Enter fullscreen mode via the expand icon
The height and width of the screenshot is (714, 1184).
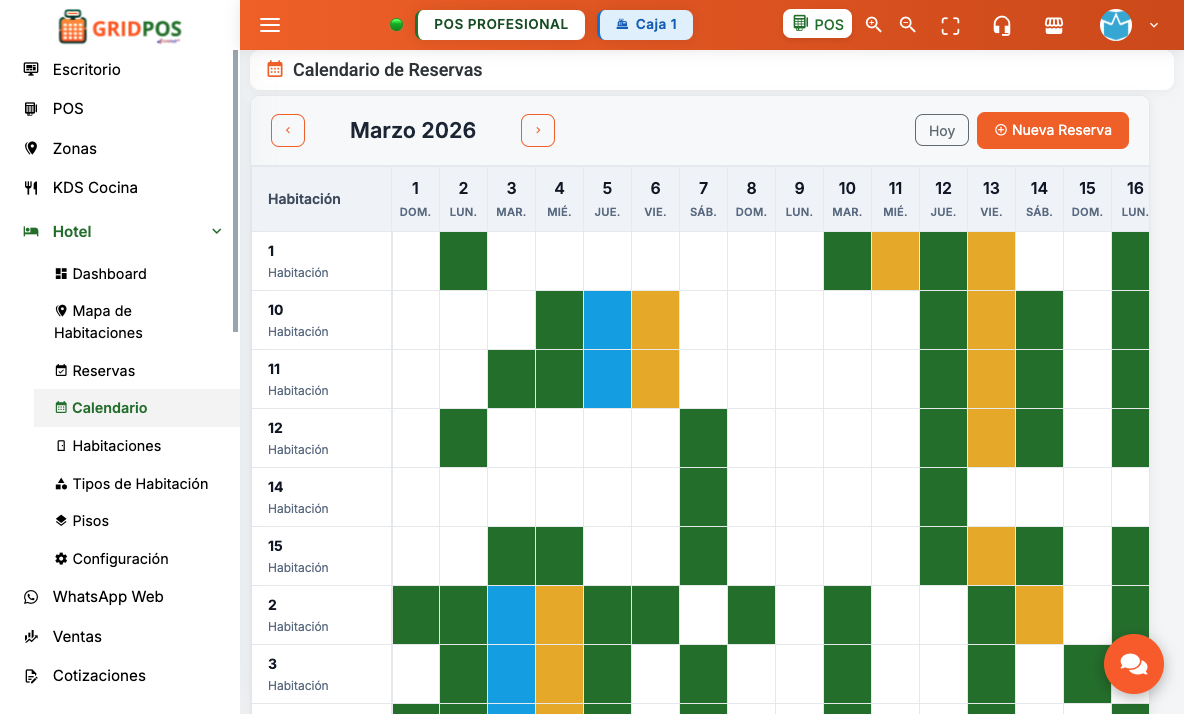pyautogui.click(x=949, y=24)
